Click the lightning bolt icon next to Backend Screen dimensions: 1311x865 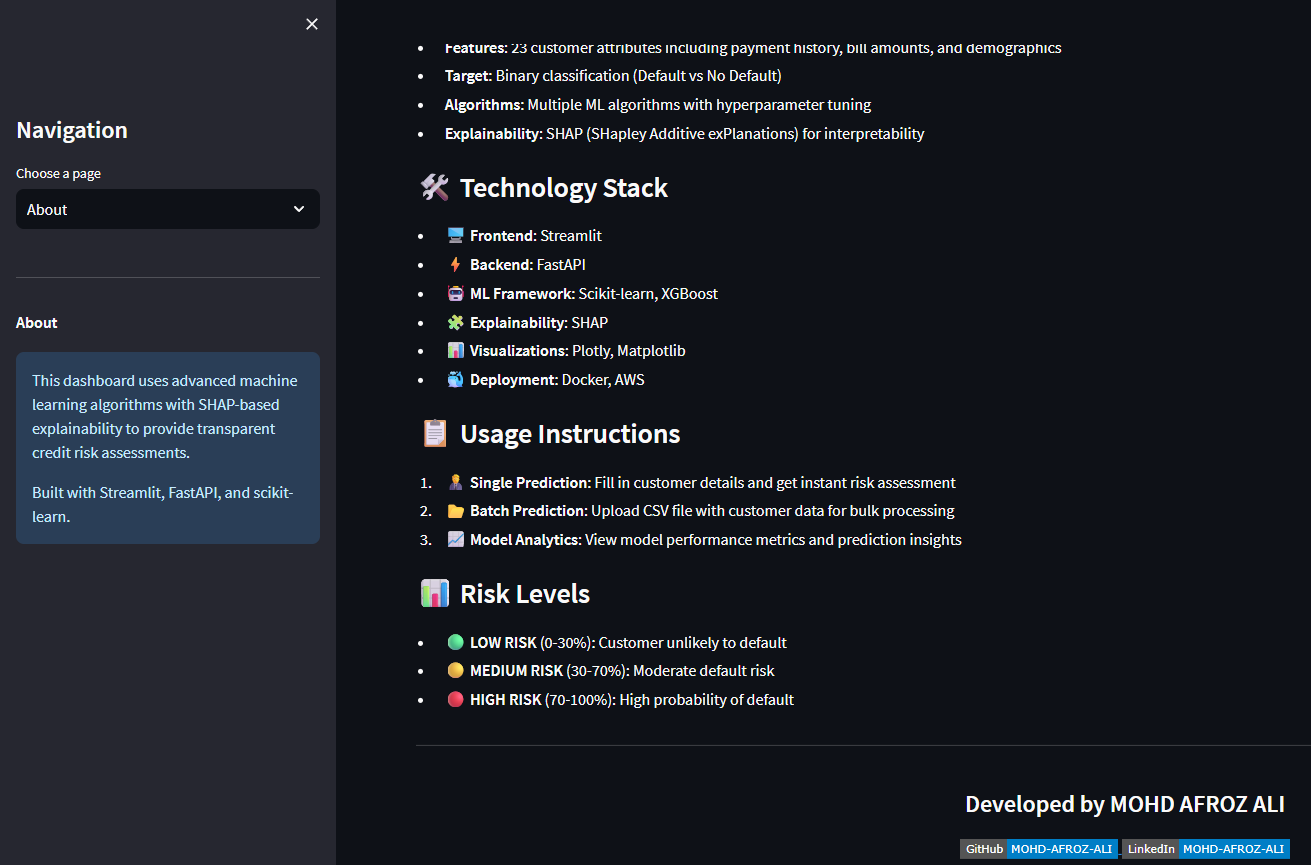(456, 265)
